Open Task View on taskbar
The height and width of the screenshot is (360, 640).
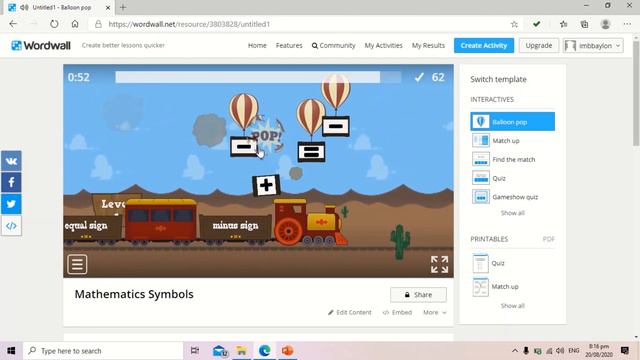pyautogui.click(x=195, y=351)
